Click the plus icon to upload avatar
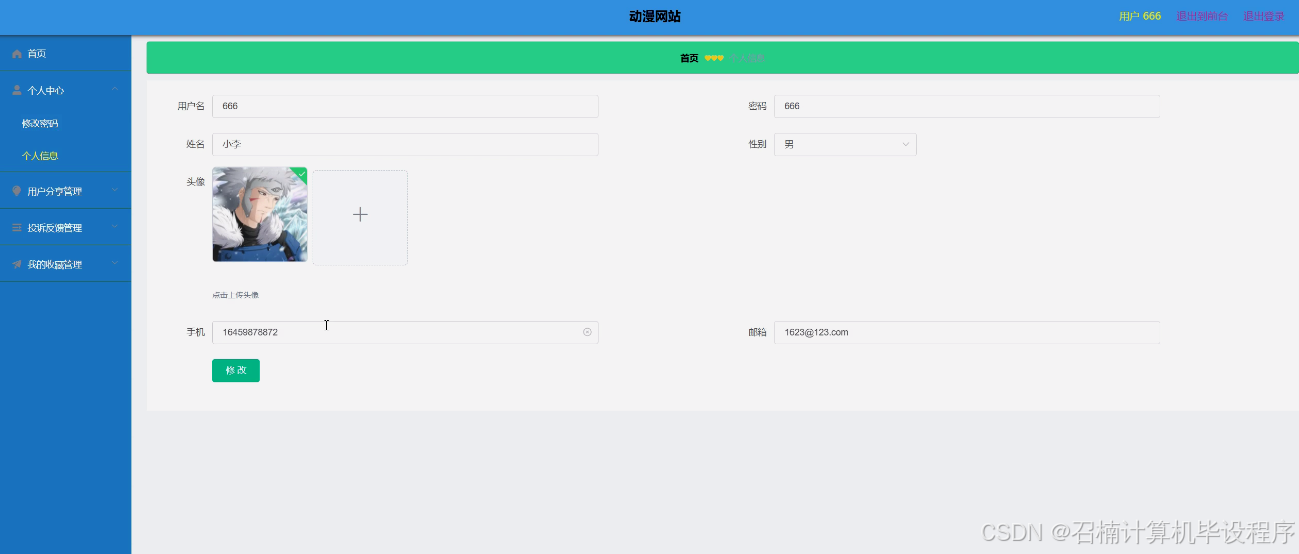 click(x=360, y=215)
